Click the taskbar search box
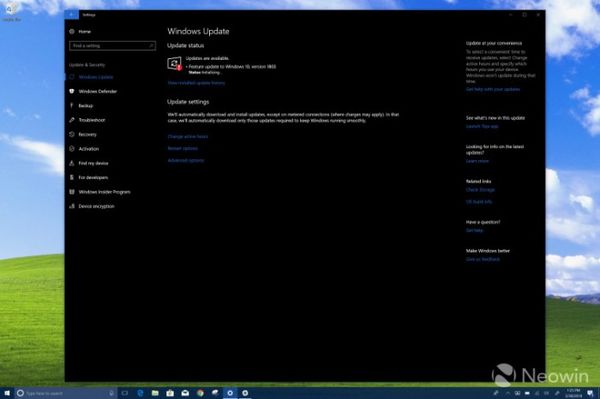The width and height of the screenshot is (600, 399). 65,393
